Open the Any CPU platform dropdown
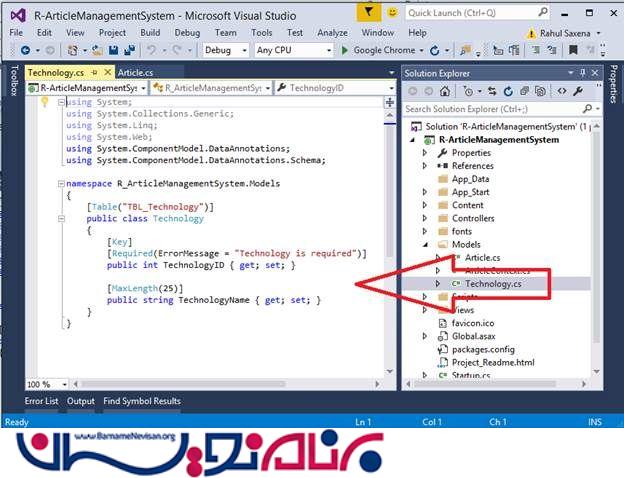The image size is (624, 478). pyautogui.click(x=288, y=50)
